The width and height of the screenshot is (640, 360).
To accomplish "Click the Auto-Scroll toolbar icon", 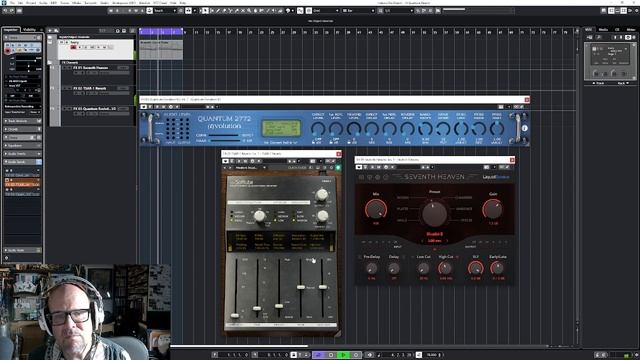I will click(x=188, y=11).
